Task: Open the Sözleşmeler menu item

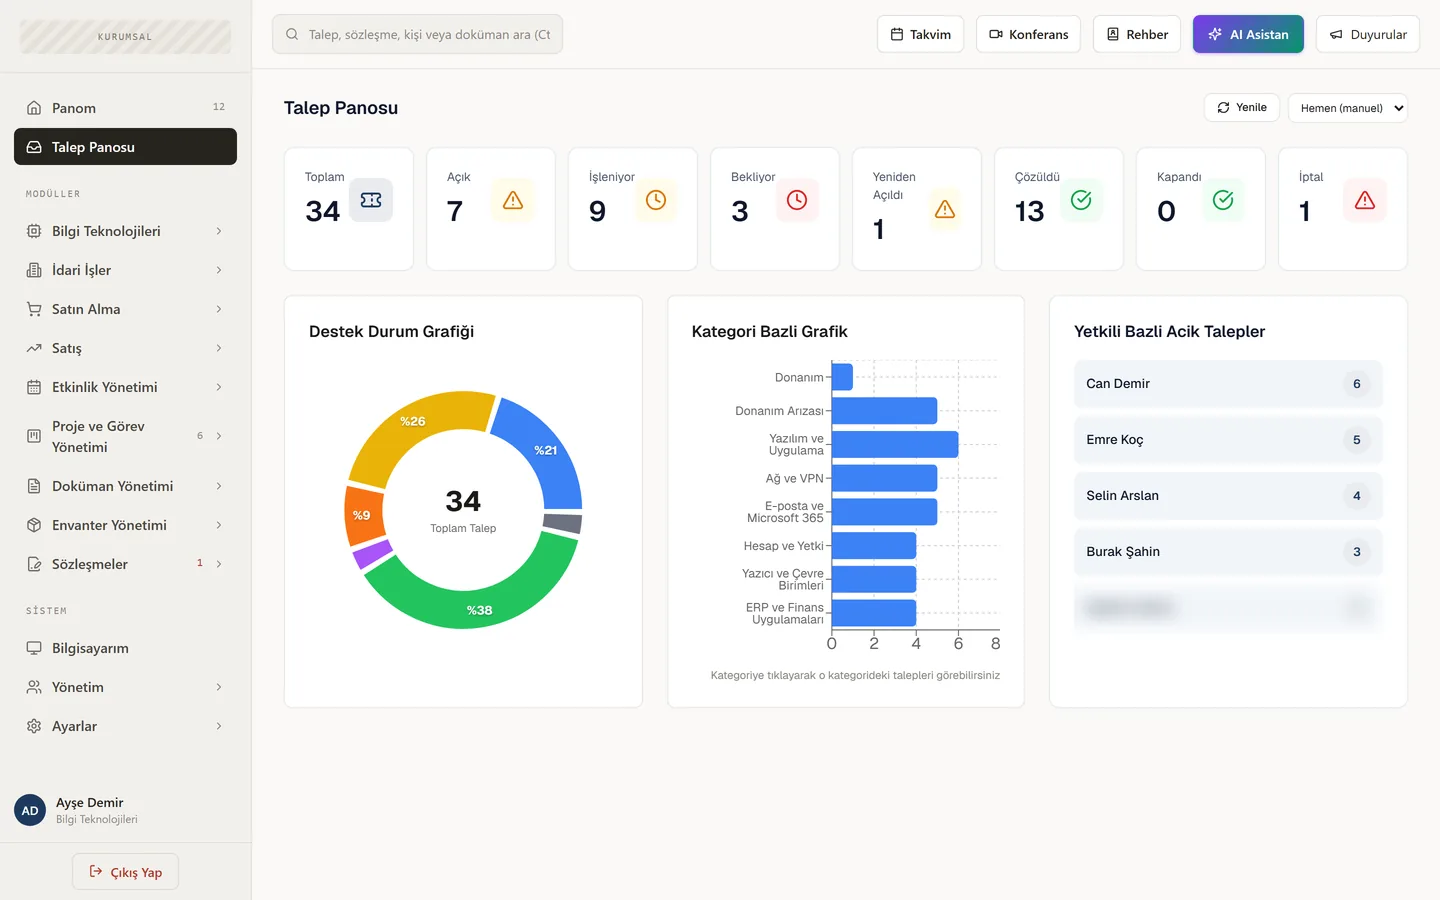Action: coord(125,564)
